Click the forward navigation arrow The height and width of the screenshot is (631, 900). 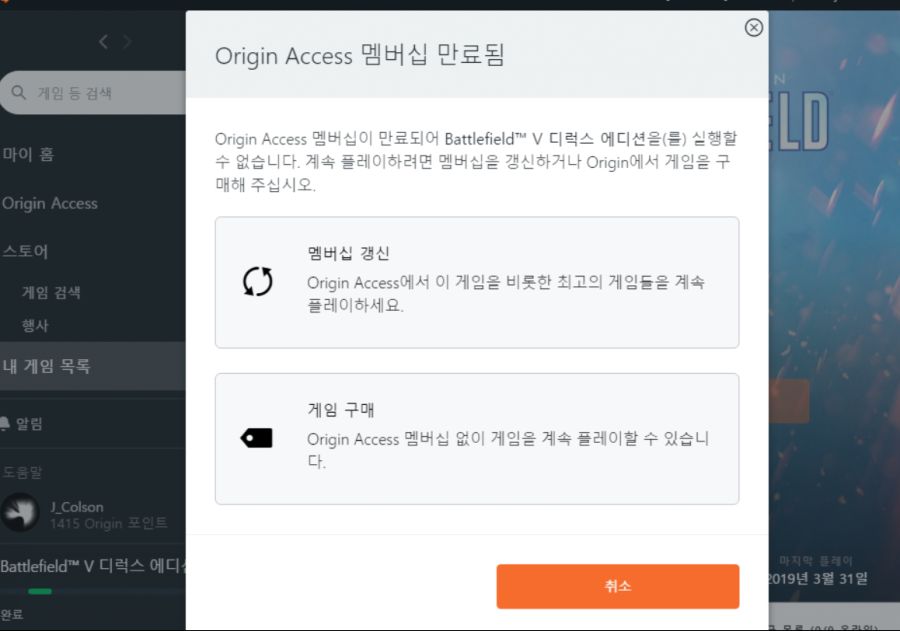(127, 41)
